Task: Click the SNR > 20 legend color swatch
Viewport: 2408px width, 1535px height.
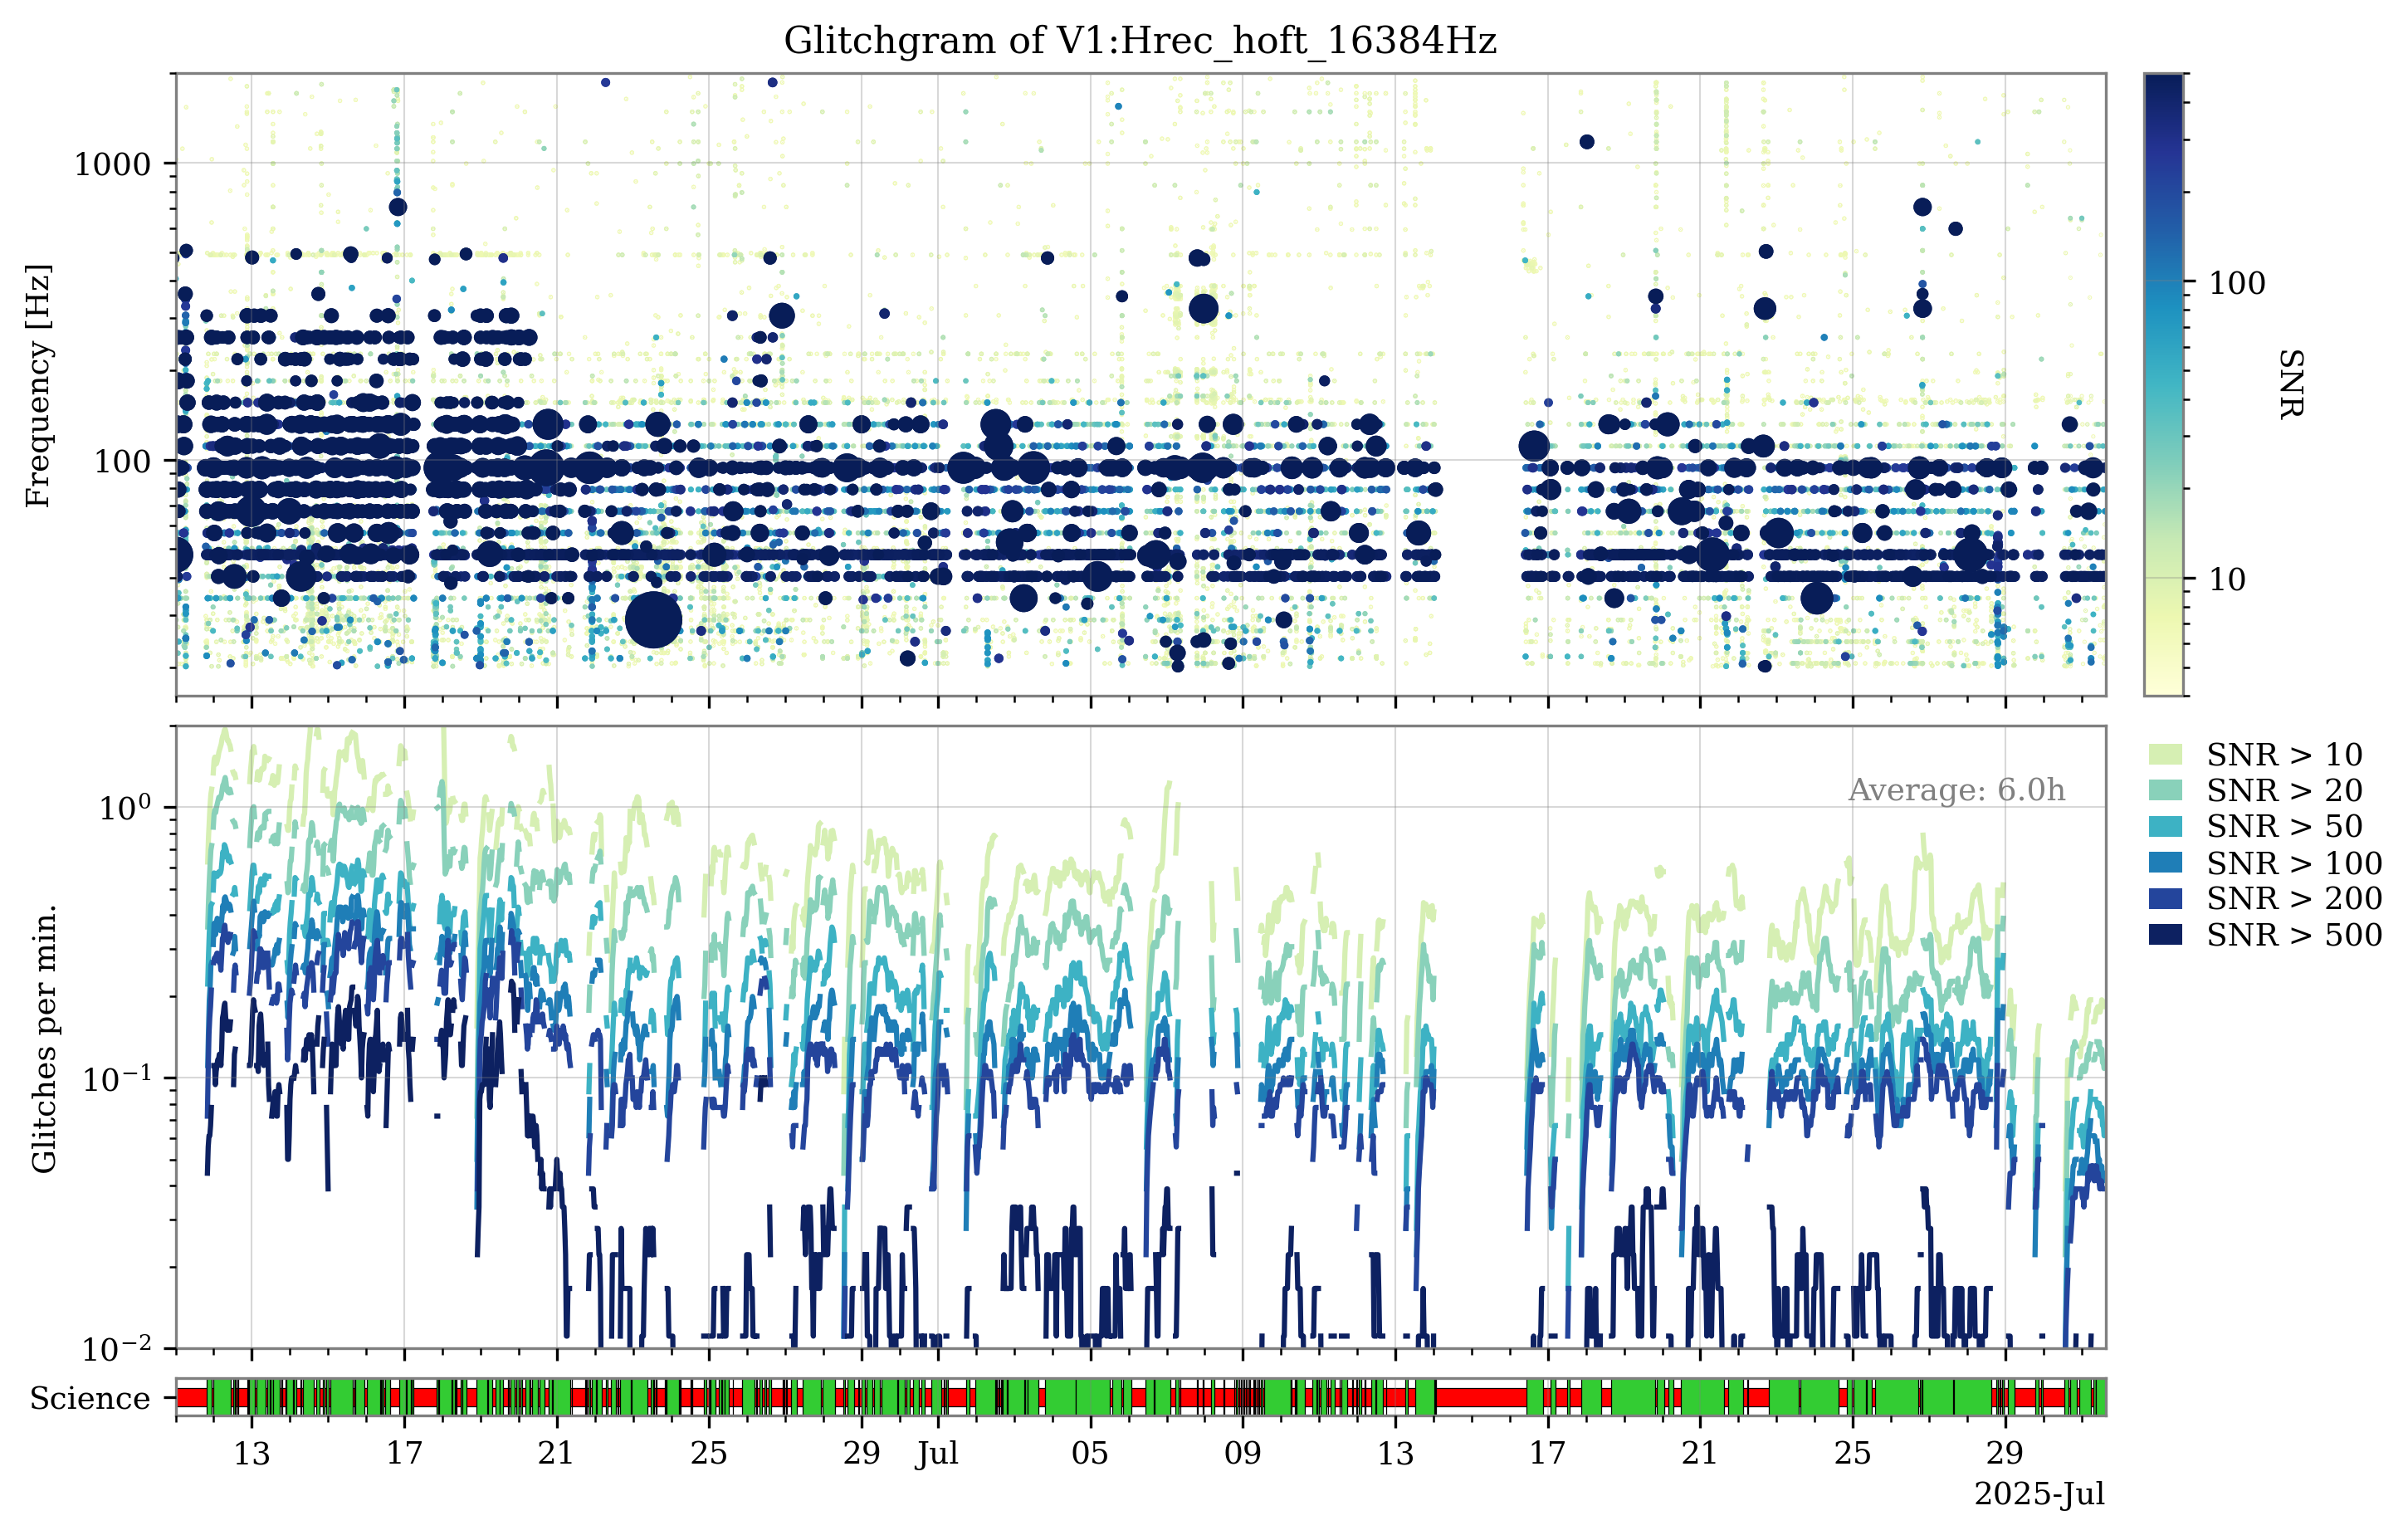Action: [2166, 790]
